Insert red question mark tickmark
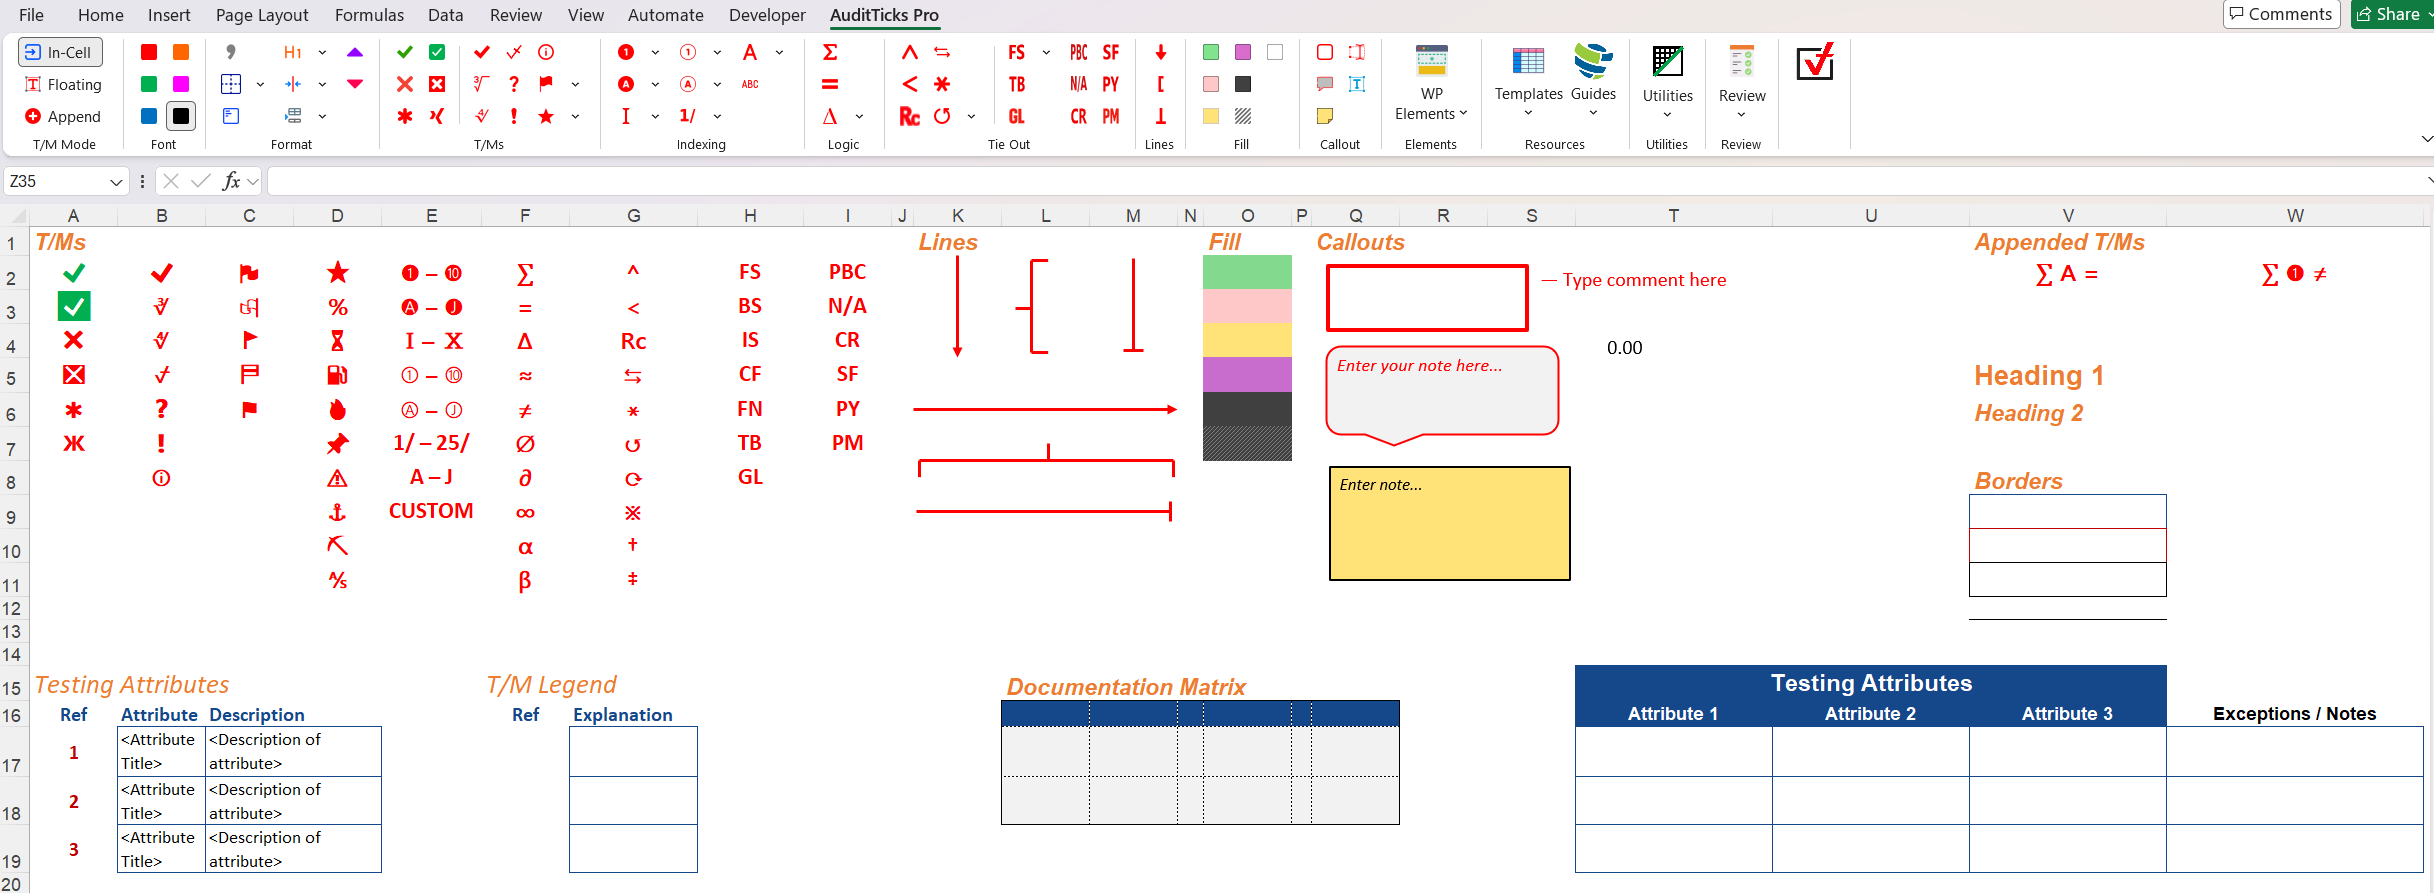Screen dimensions: 2434x893 tap(514, 84)
